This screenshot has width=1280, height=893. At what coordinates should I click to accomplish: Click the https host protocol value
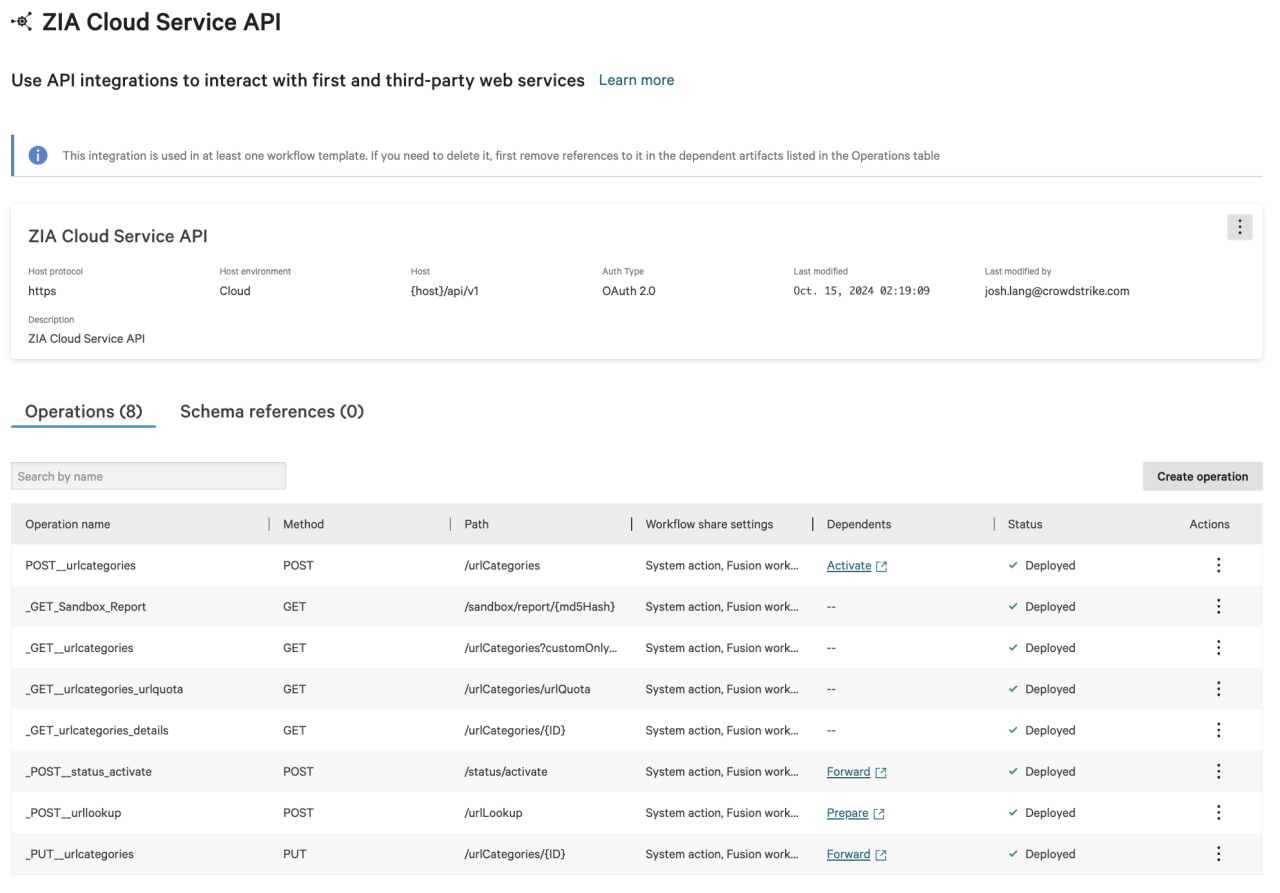click(x=42, y=291)
